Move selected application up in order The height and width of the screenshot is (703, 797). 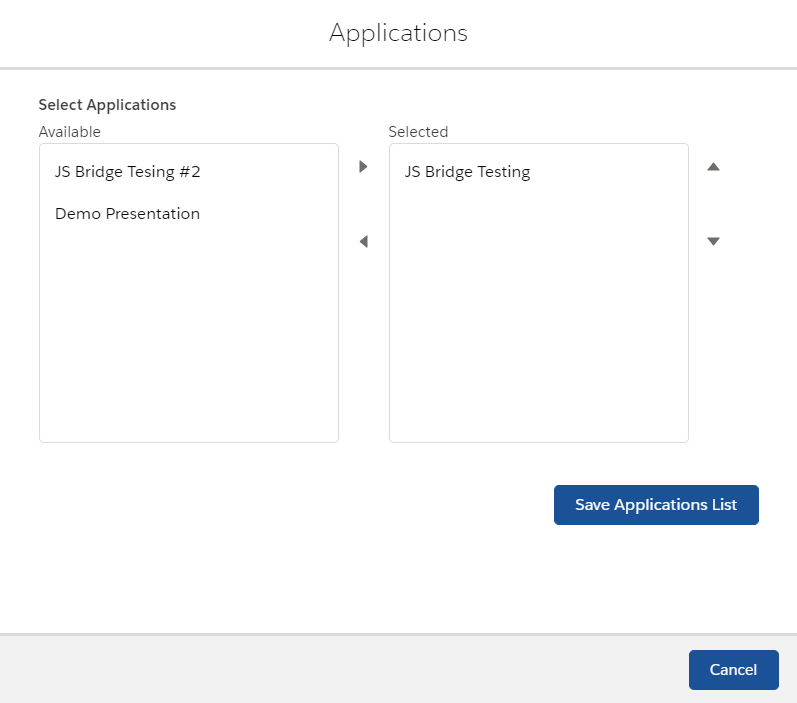713,167
